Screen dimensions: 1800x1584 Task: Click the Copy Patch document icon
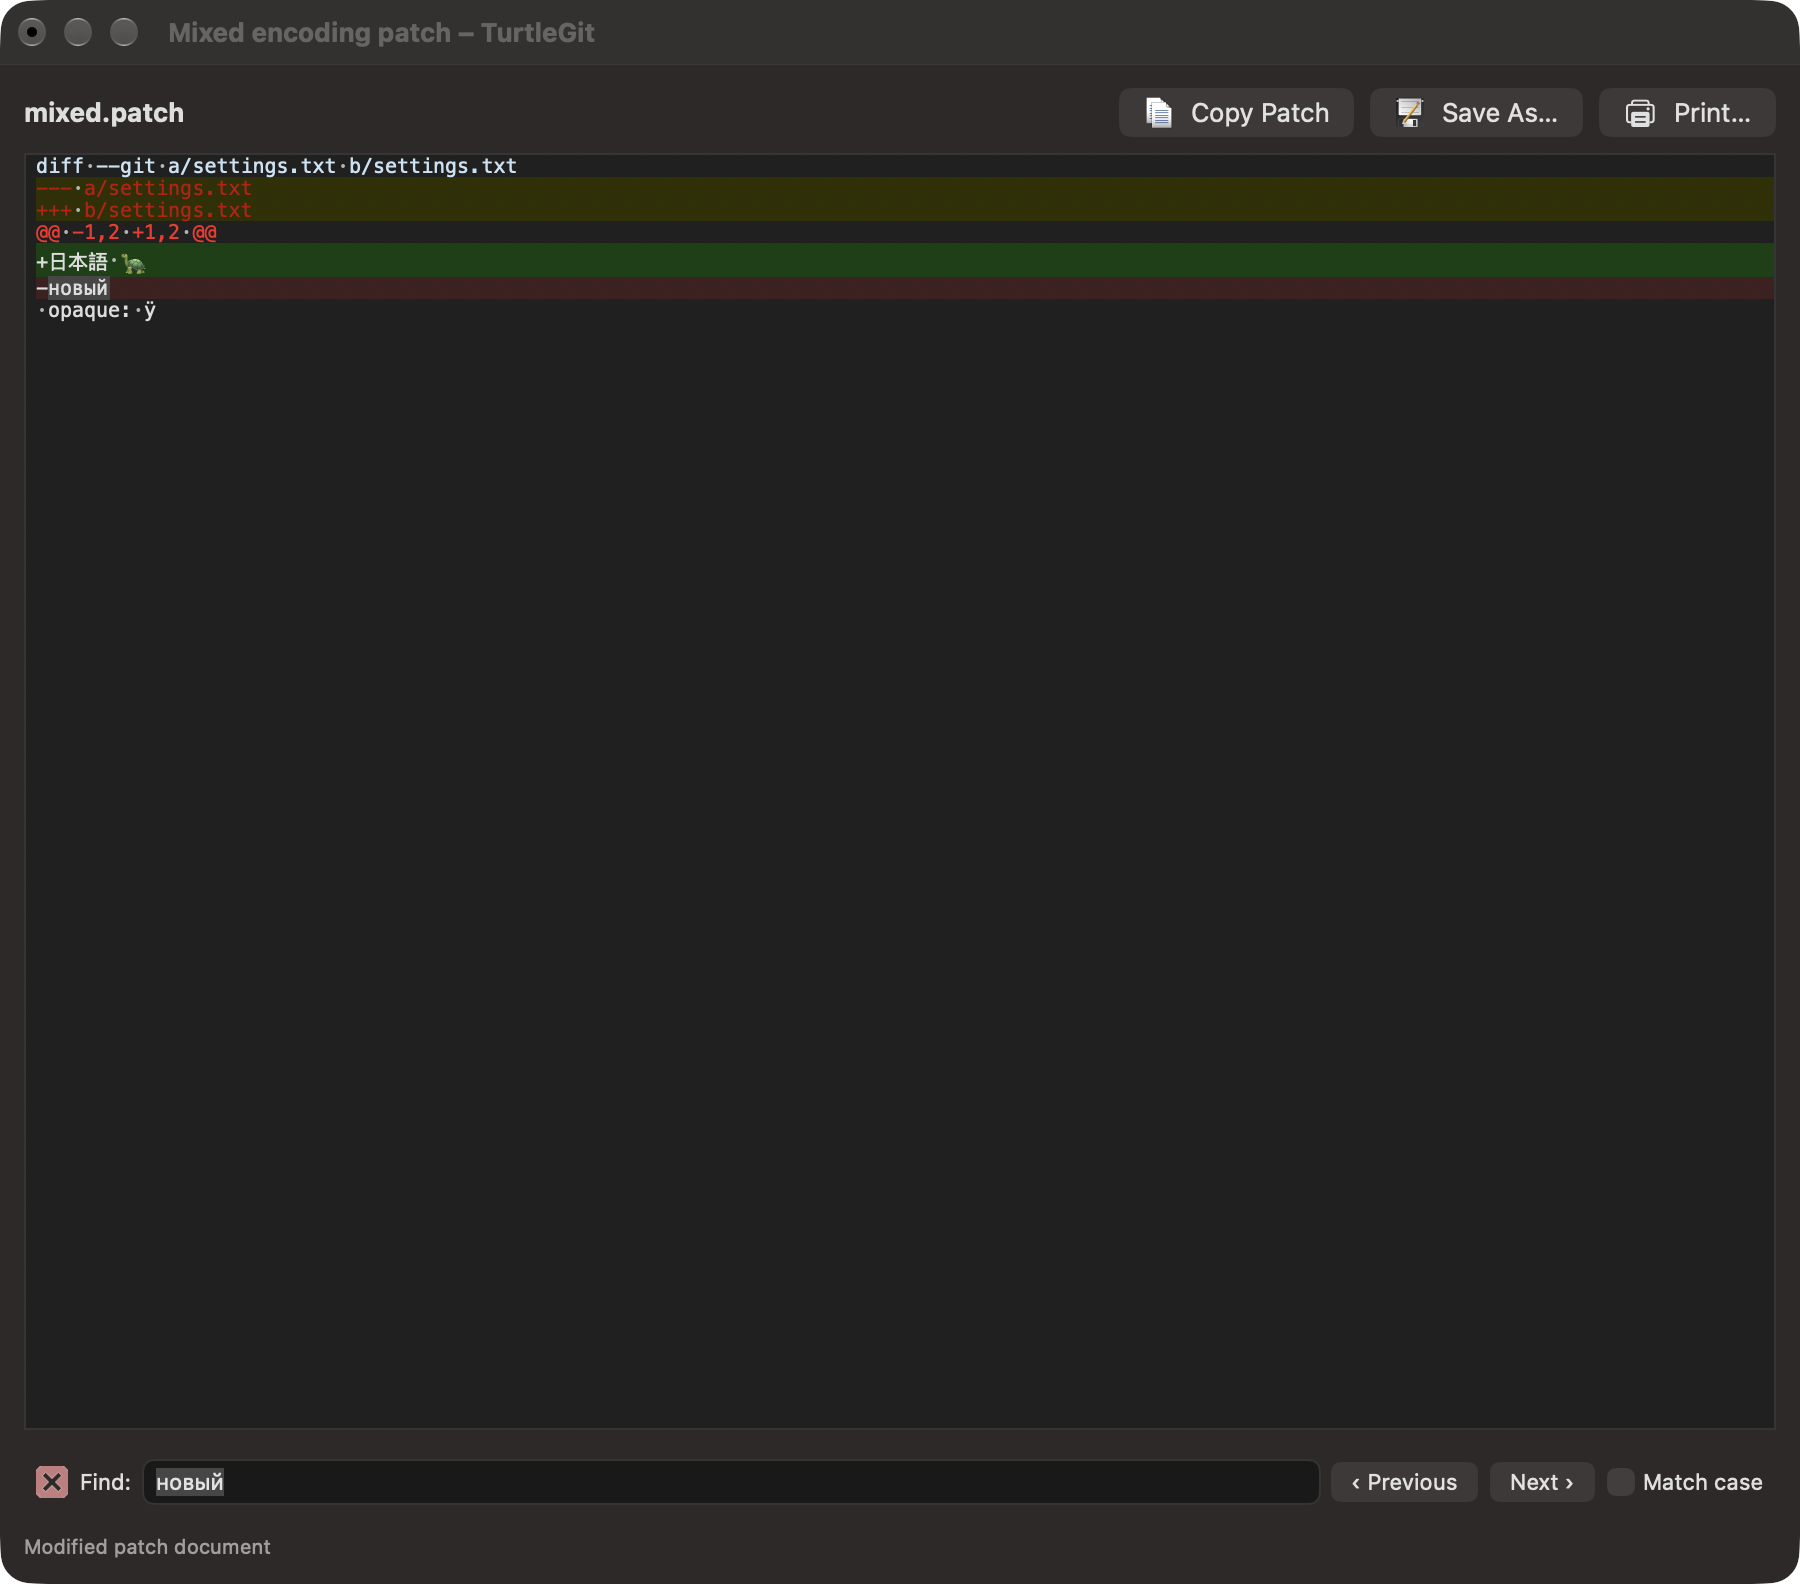coord(1159,113)
